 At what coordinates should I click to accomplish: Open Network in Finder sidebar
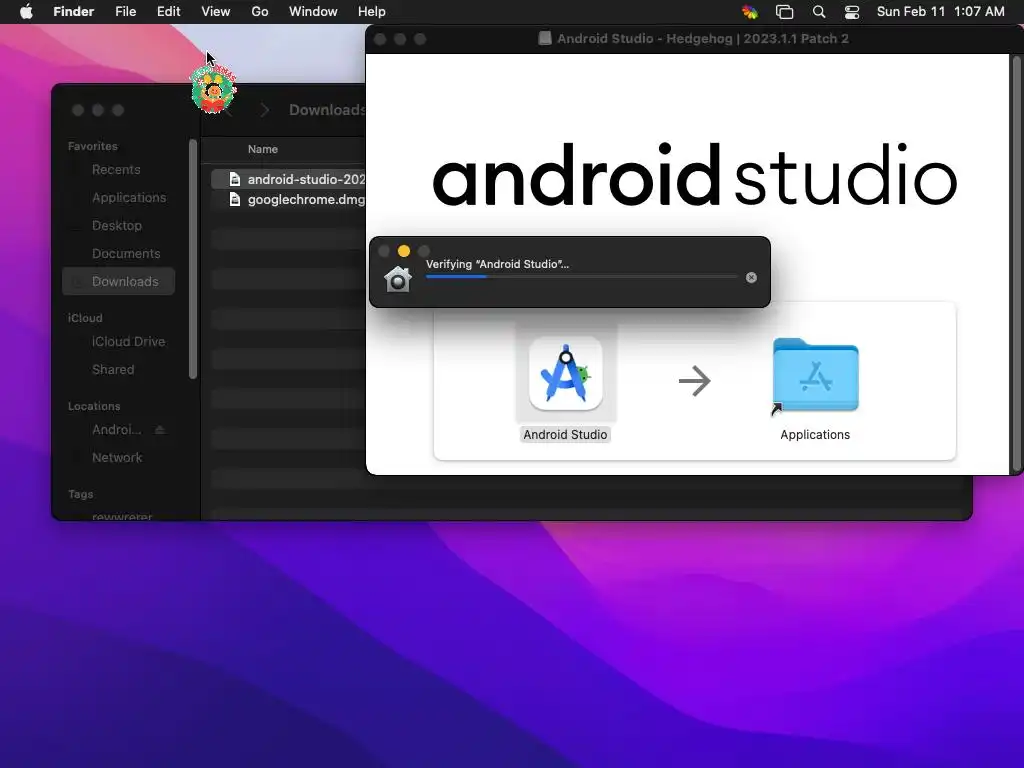click(x=117, y=458)
